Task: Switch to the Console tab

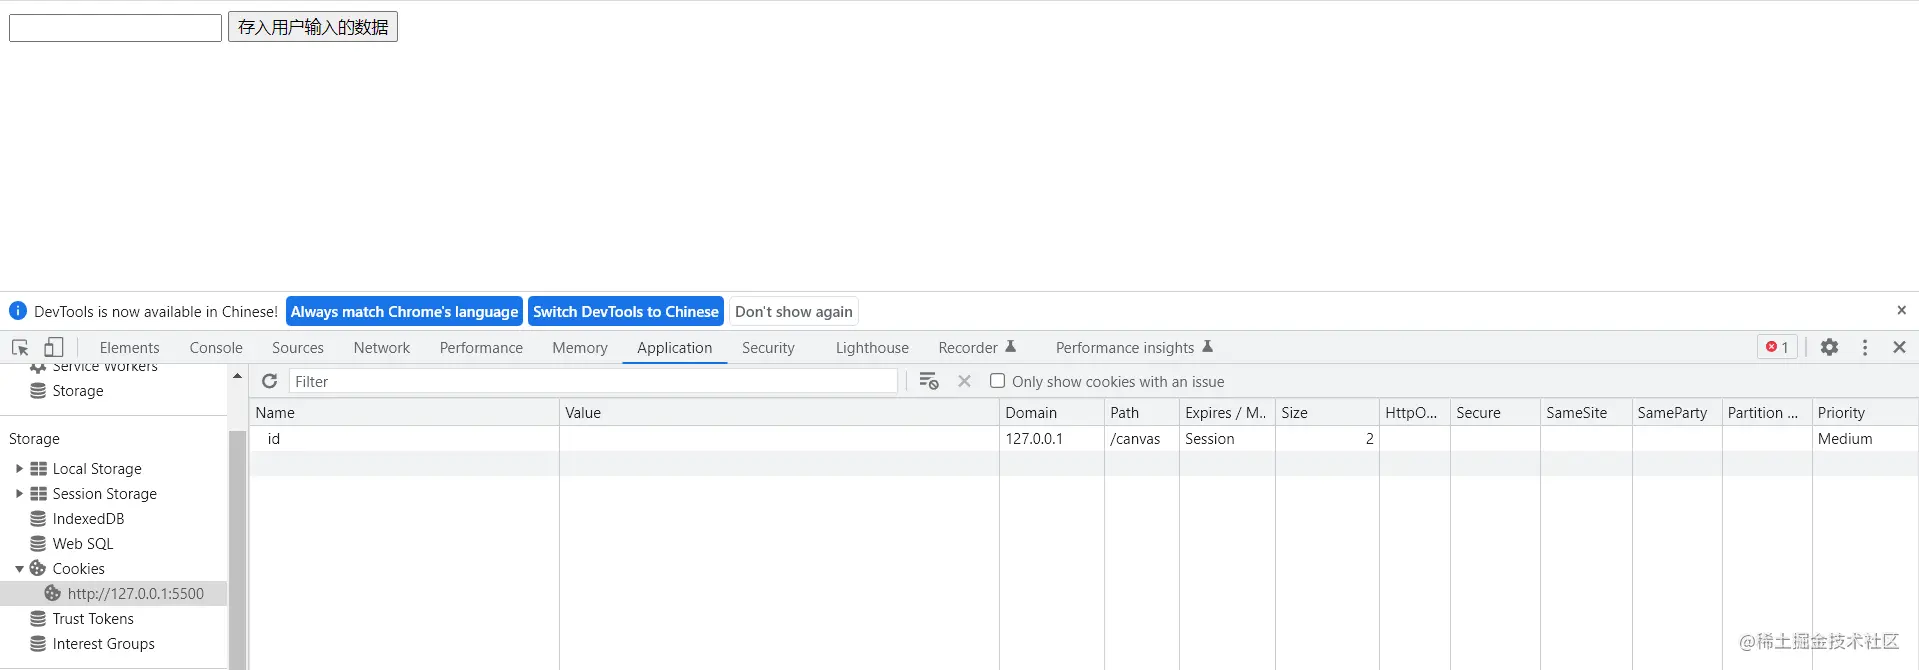Action: 216,348
